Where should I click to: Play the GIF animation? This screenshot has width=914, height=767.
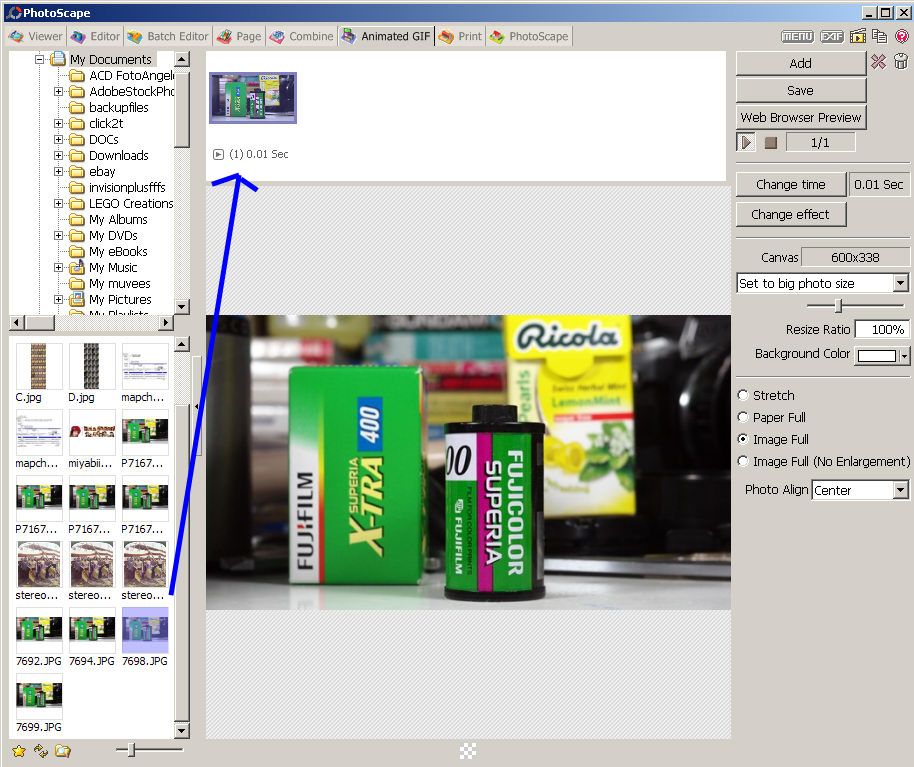point(746,142)
